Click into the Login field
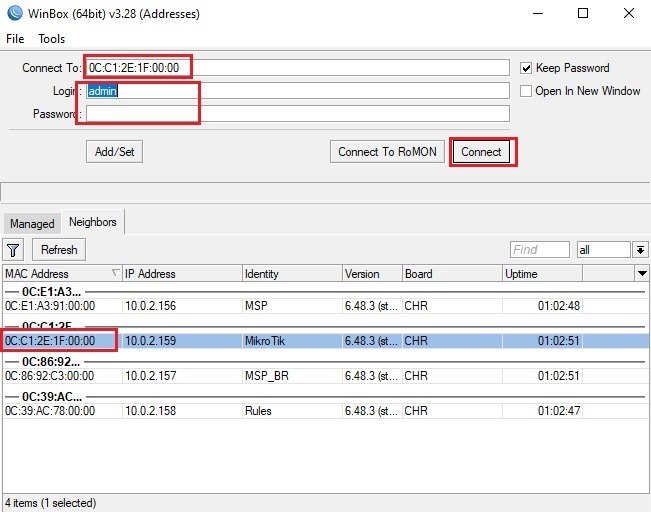This screenshot has height=512, width=651. tap(298, 91)
